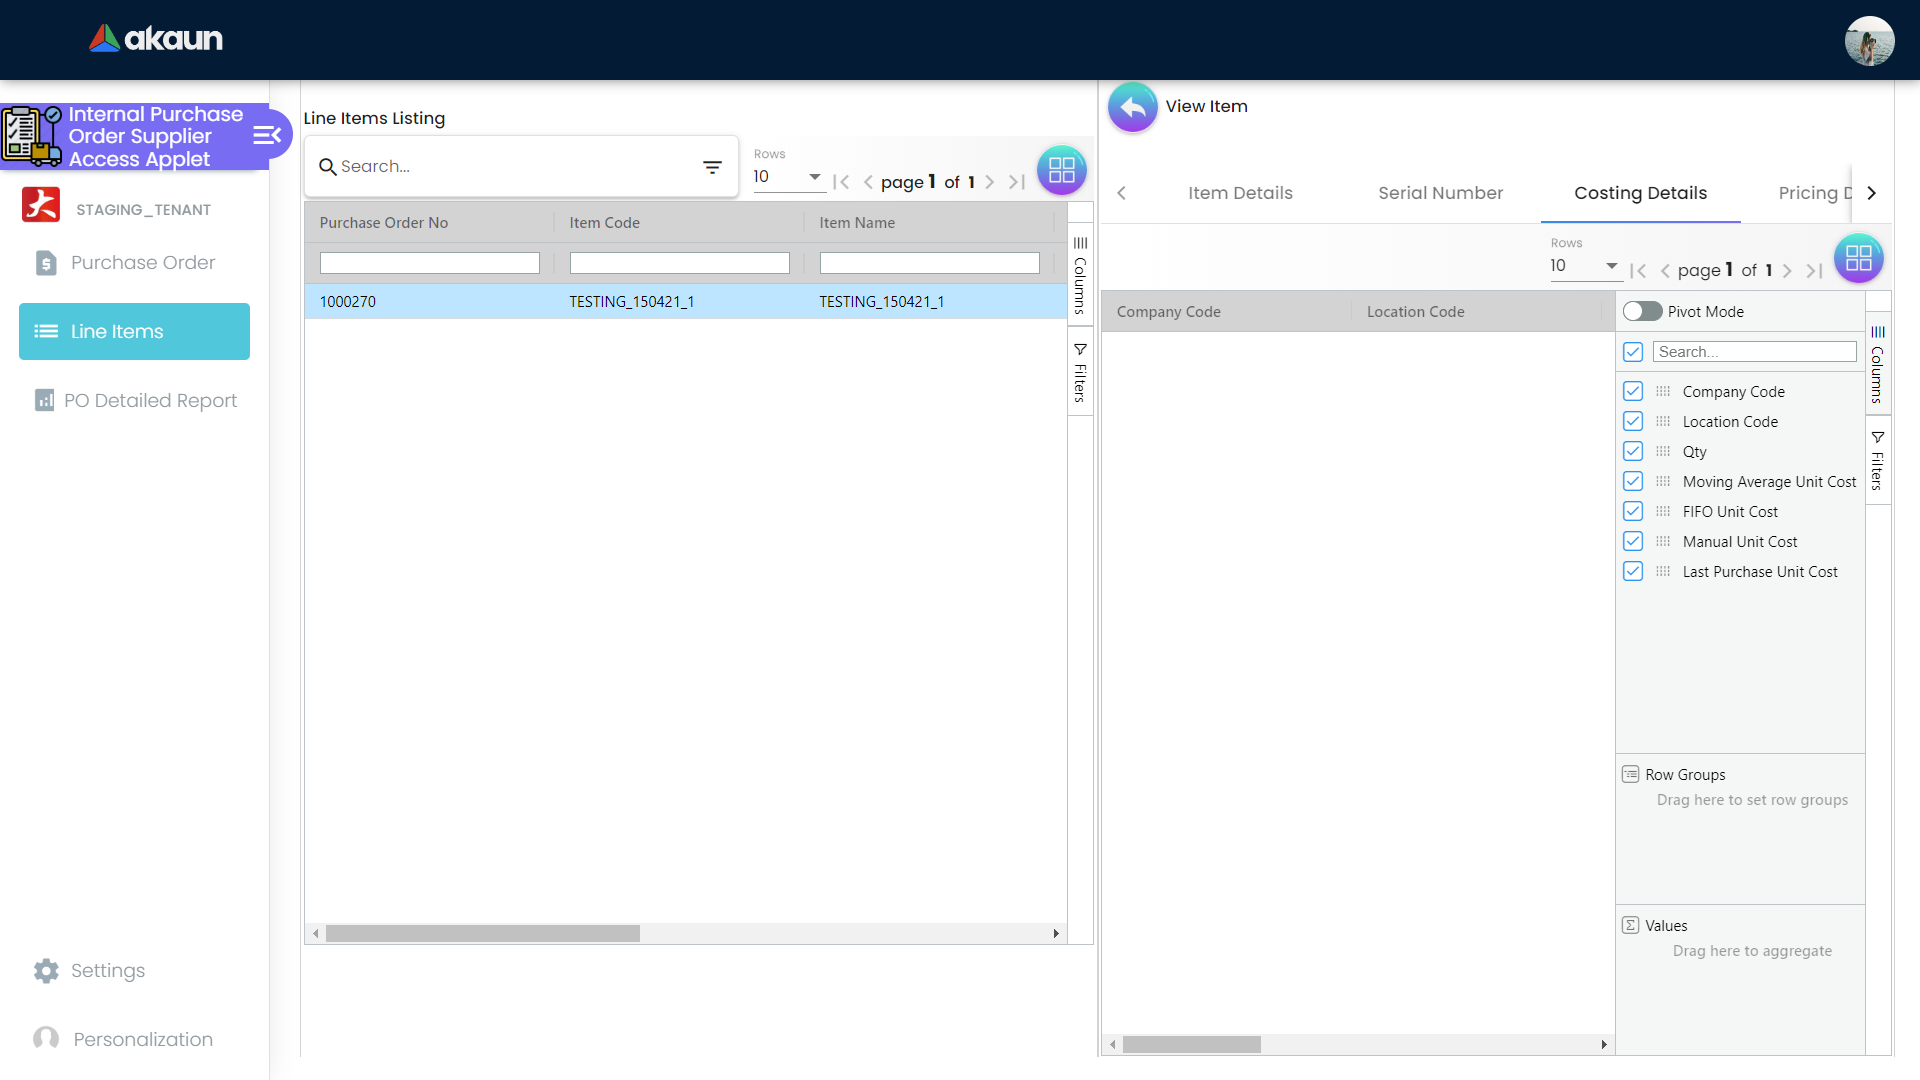Open PO Detailed Report page
Image resolution: width=1920 pixels, height=1080 pixels.
[150, 400]
